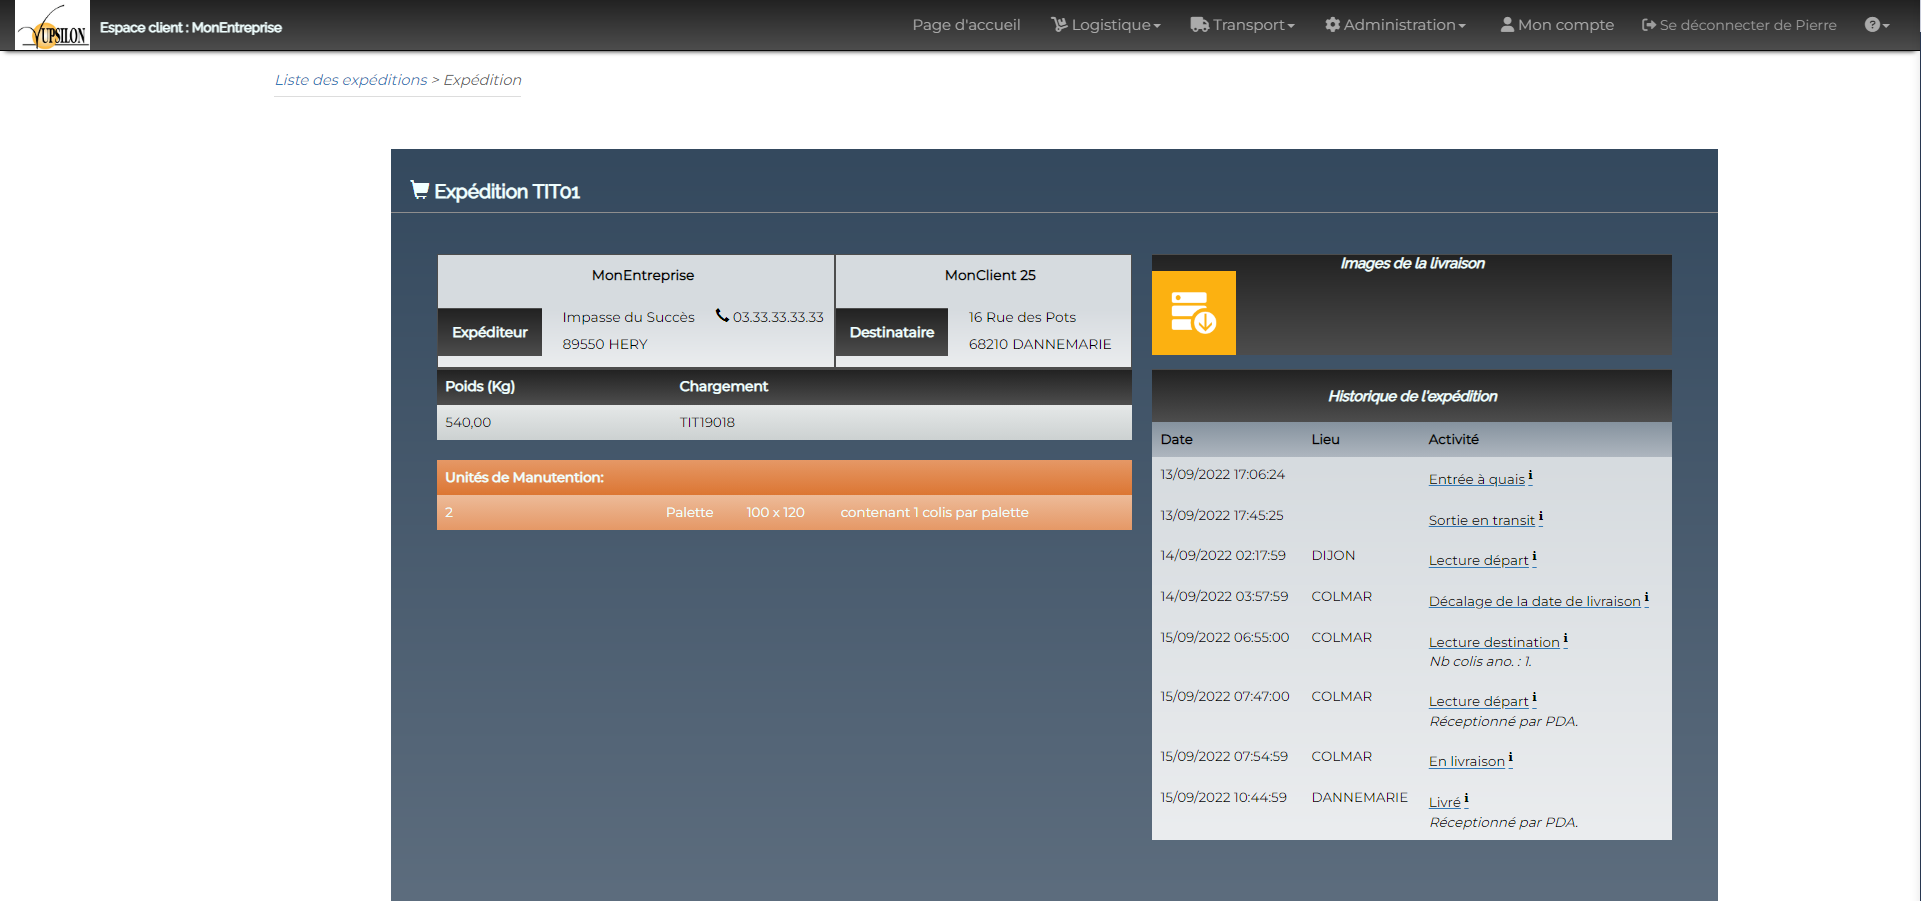1921x901 pixels.
Task: Go to Page d'accueil
Action: coord(966,25)
